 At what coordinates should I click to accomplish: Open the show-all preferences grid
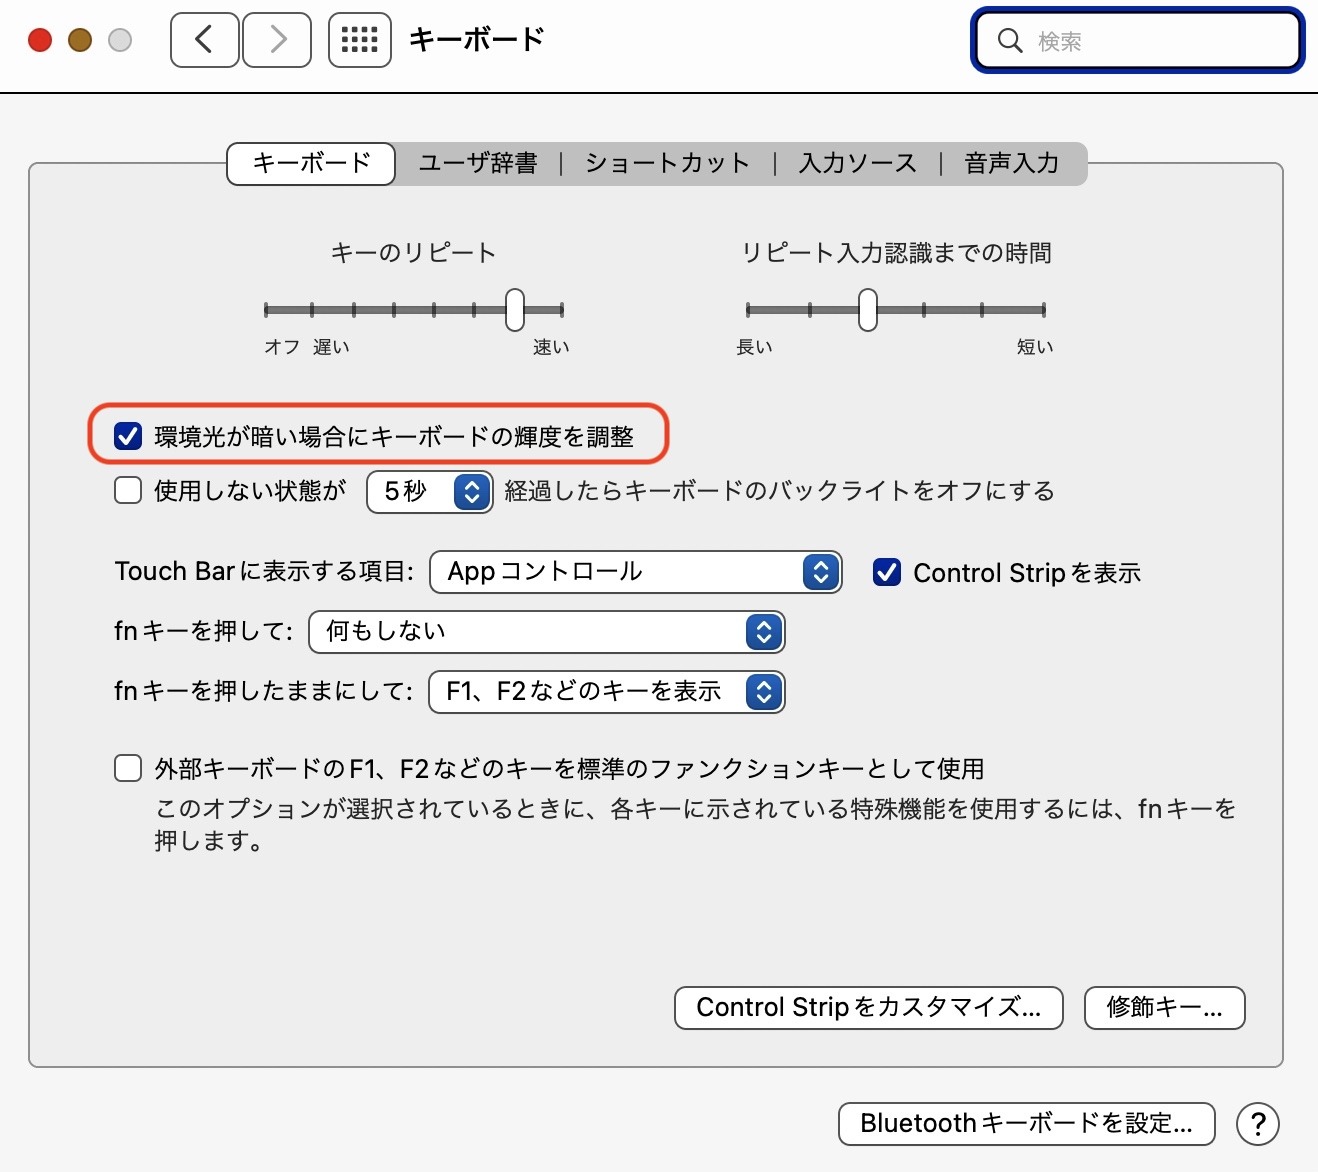pyautogui.click(x=360, y=40)
